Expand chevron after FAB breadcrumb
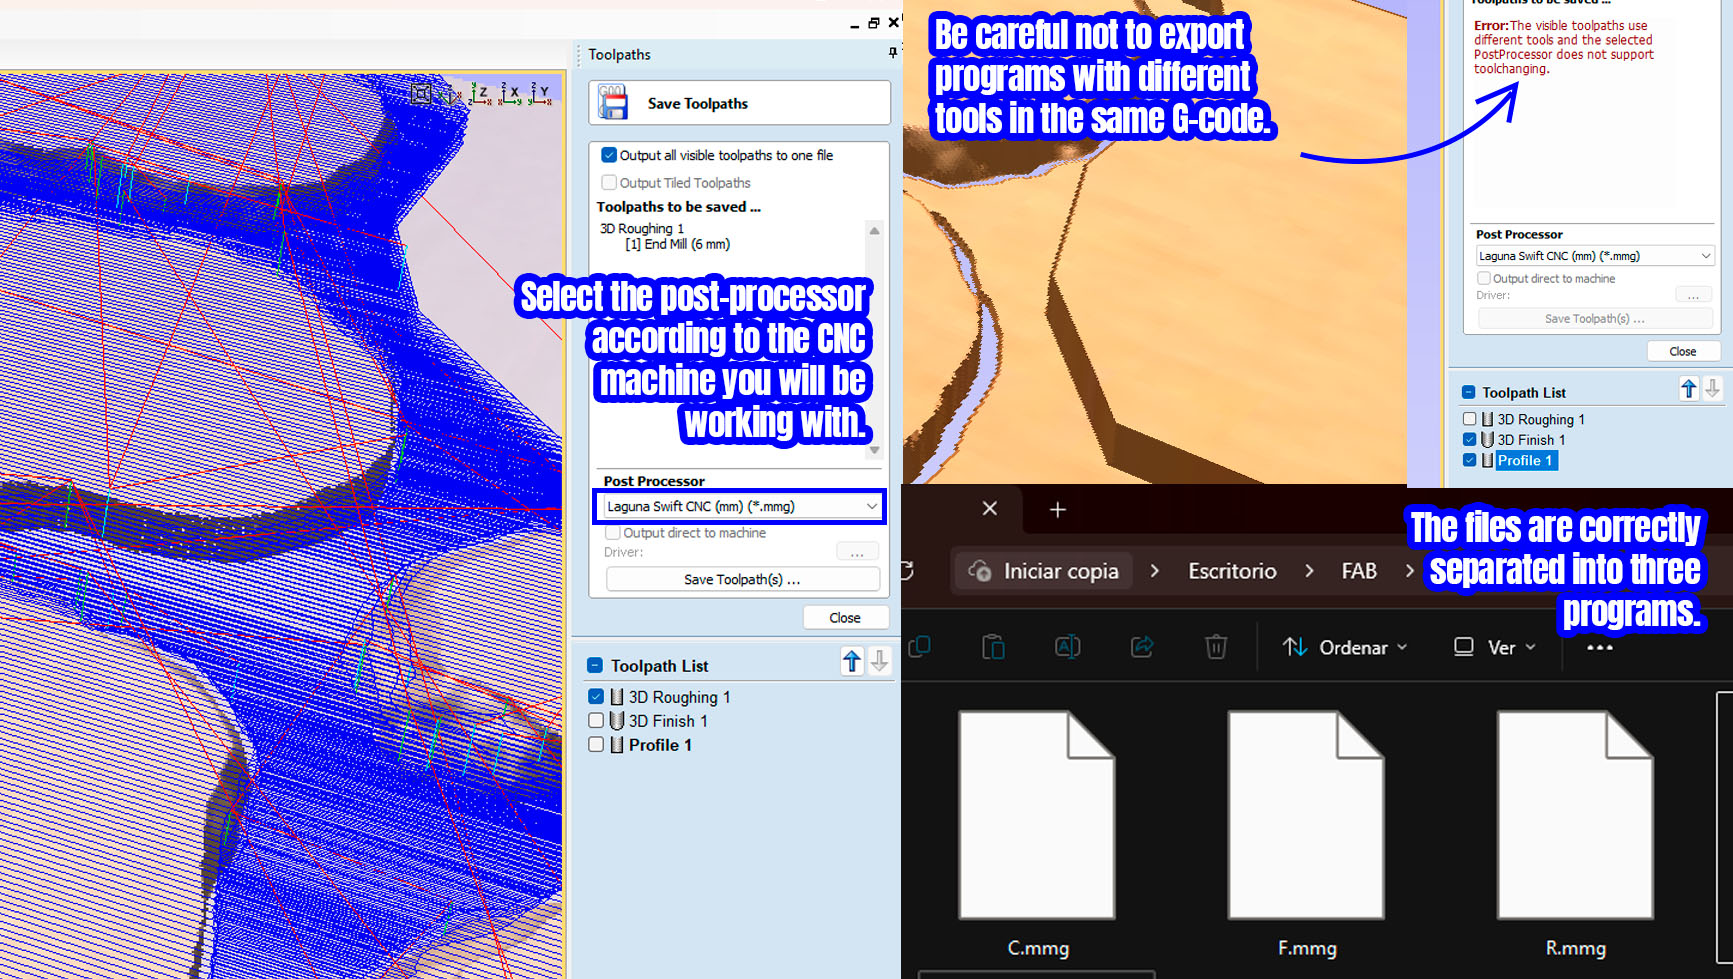1733x979 pixels. click(1410, 571)
